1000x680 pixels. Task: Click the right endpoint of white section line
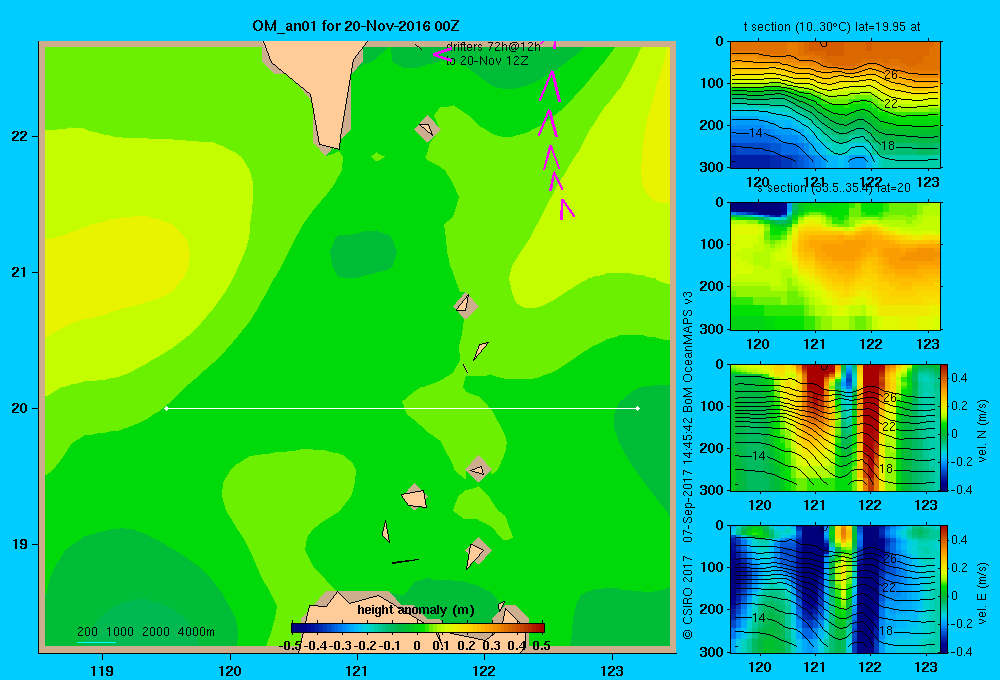637,408
